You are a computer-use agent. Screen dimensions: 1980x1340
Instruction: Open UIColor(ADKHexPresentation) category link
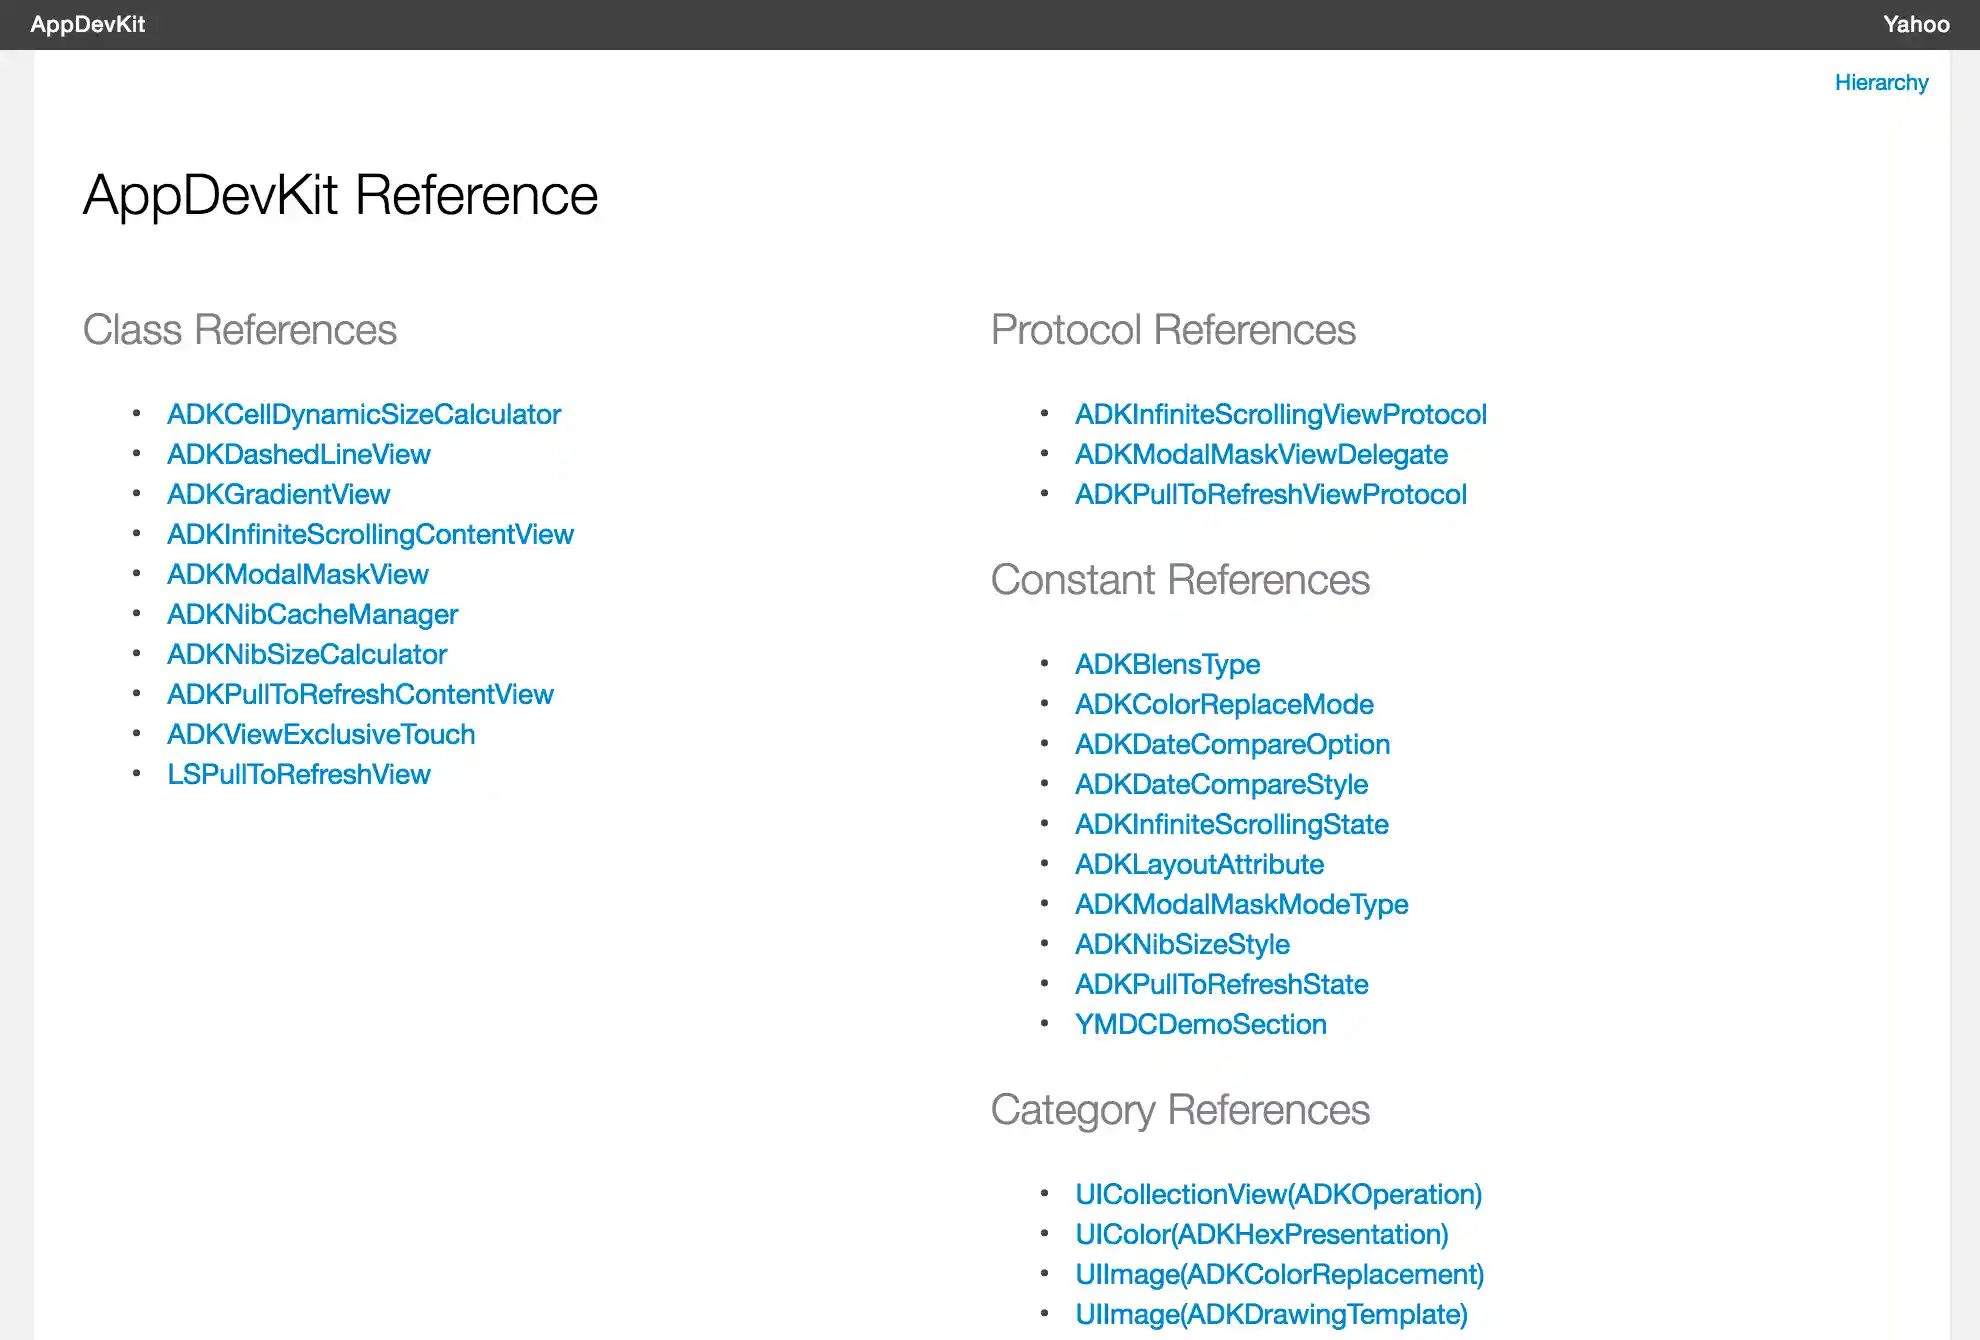point(1261,1234)
